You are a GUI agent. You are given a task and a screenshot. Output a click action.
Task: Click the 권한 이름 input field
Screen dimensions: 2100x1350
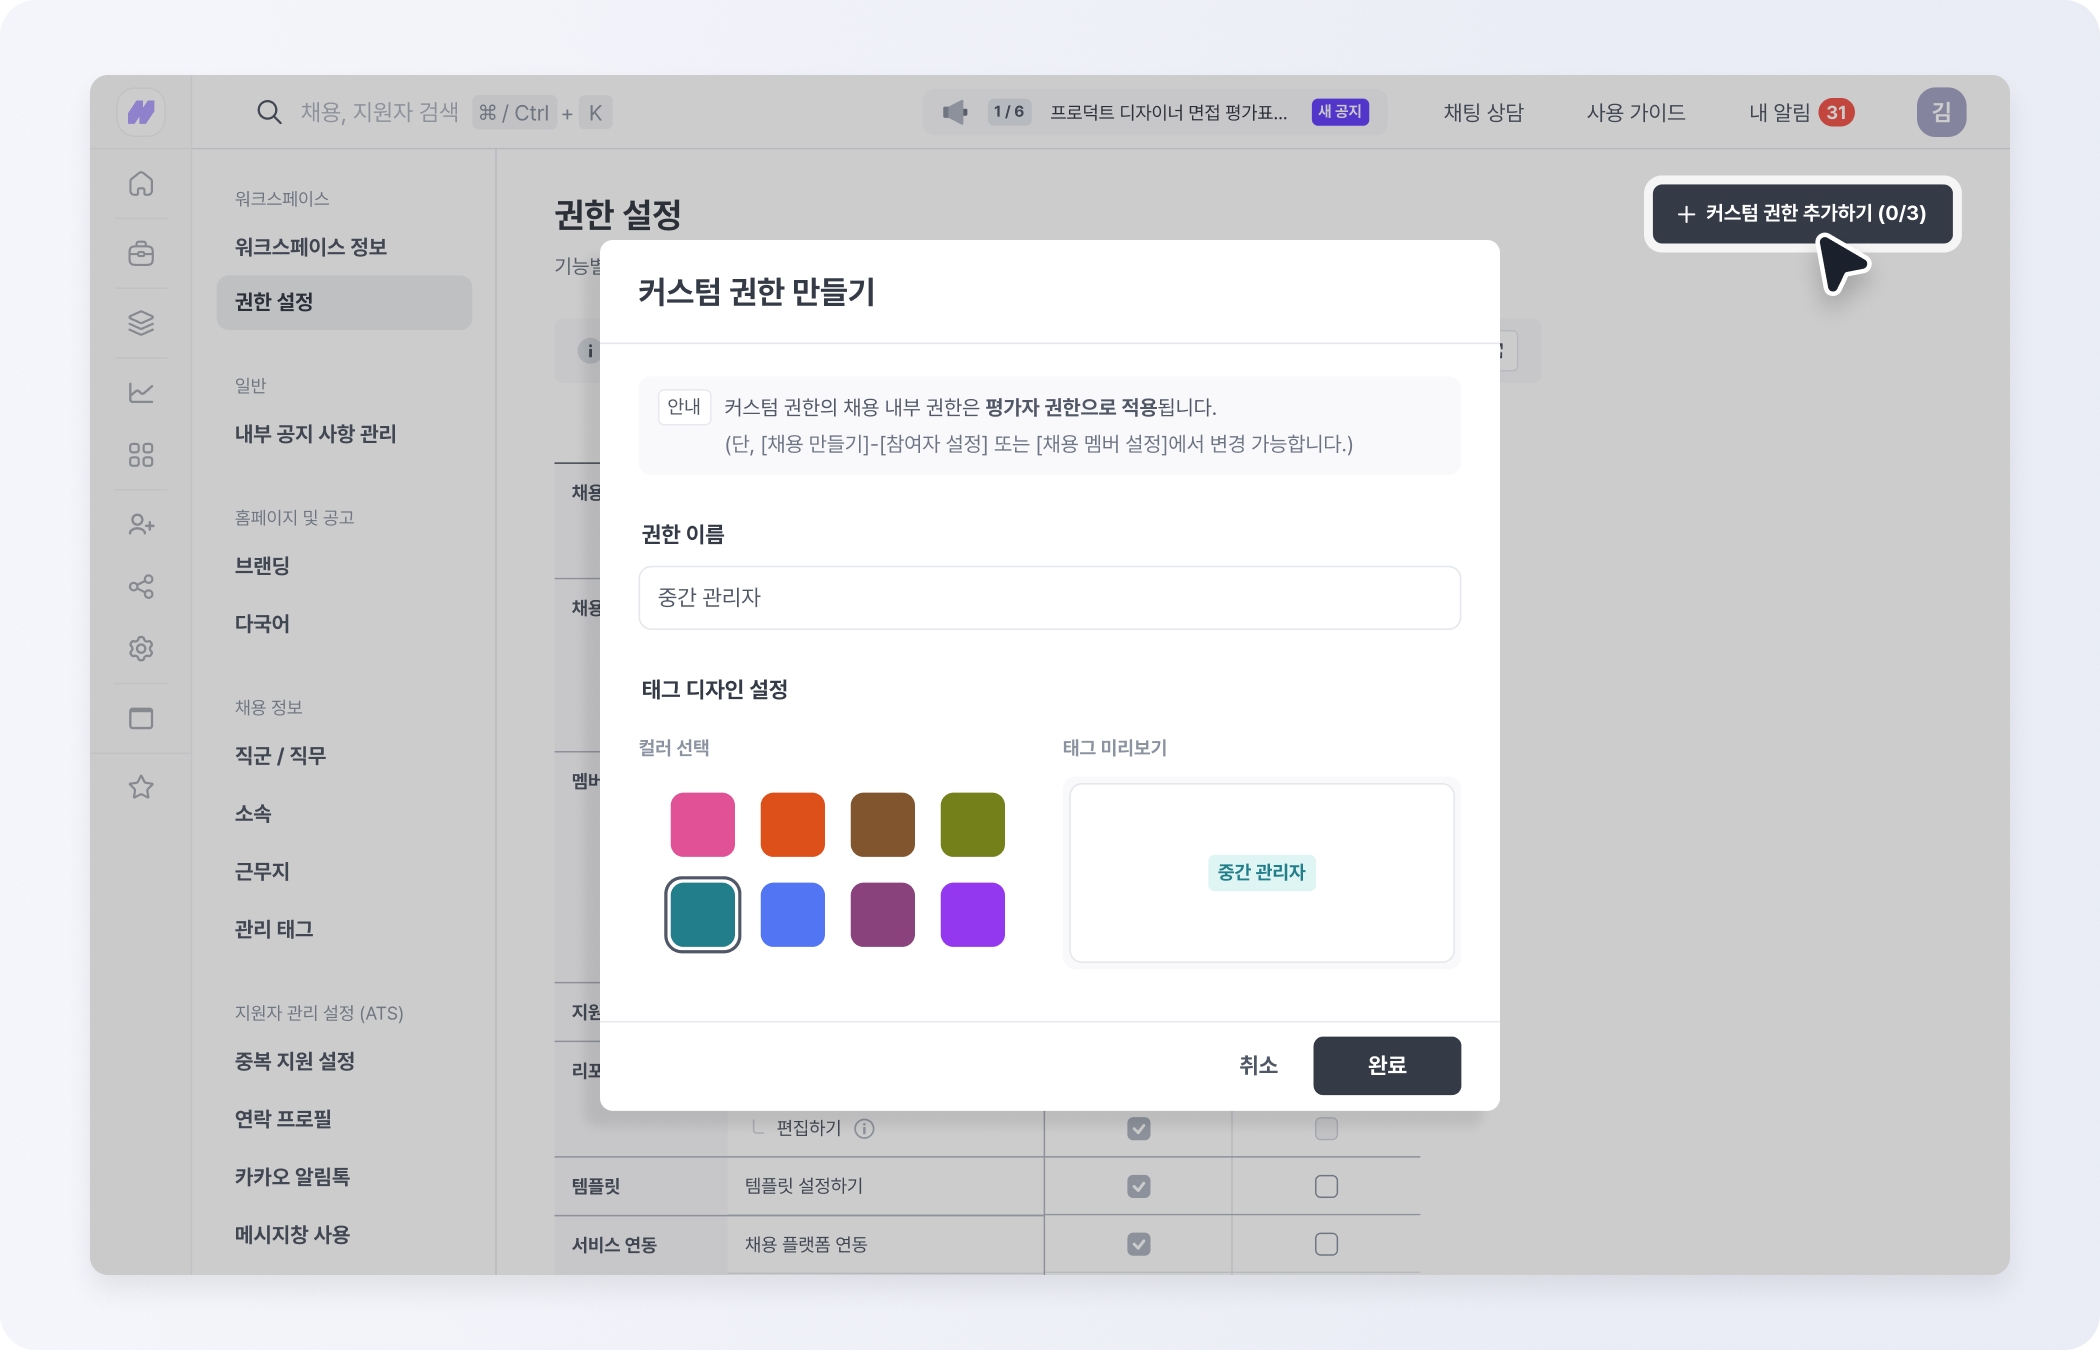(x=1049, y=598)
